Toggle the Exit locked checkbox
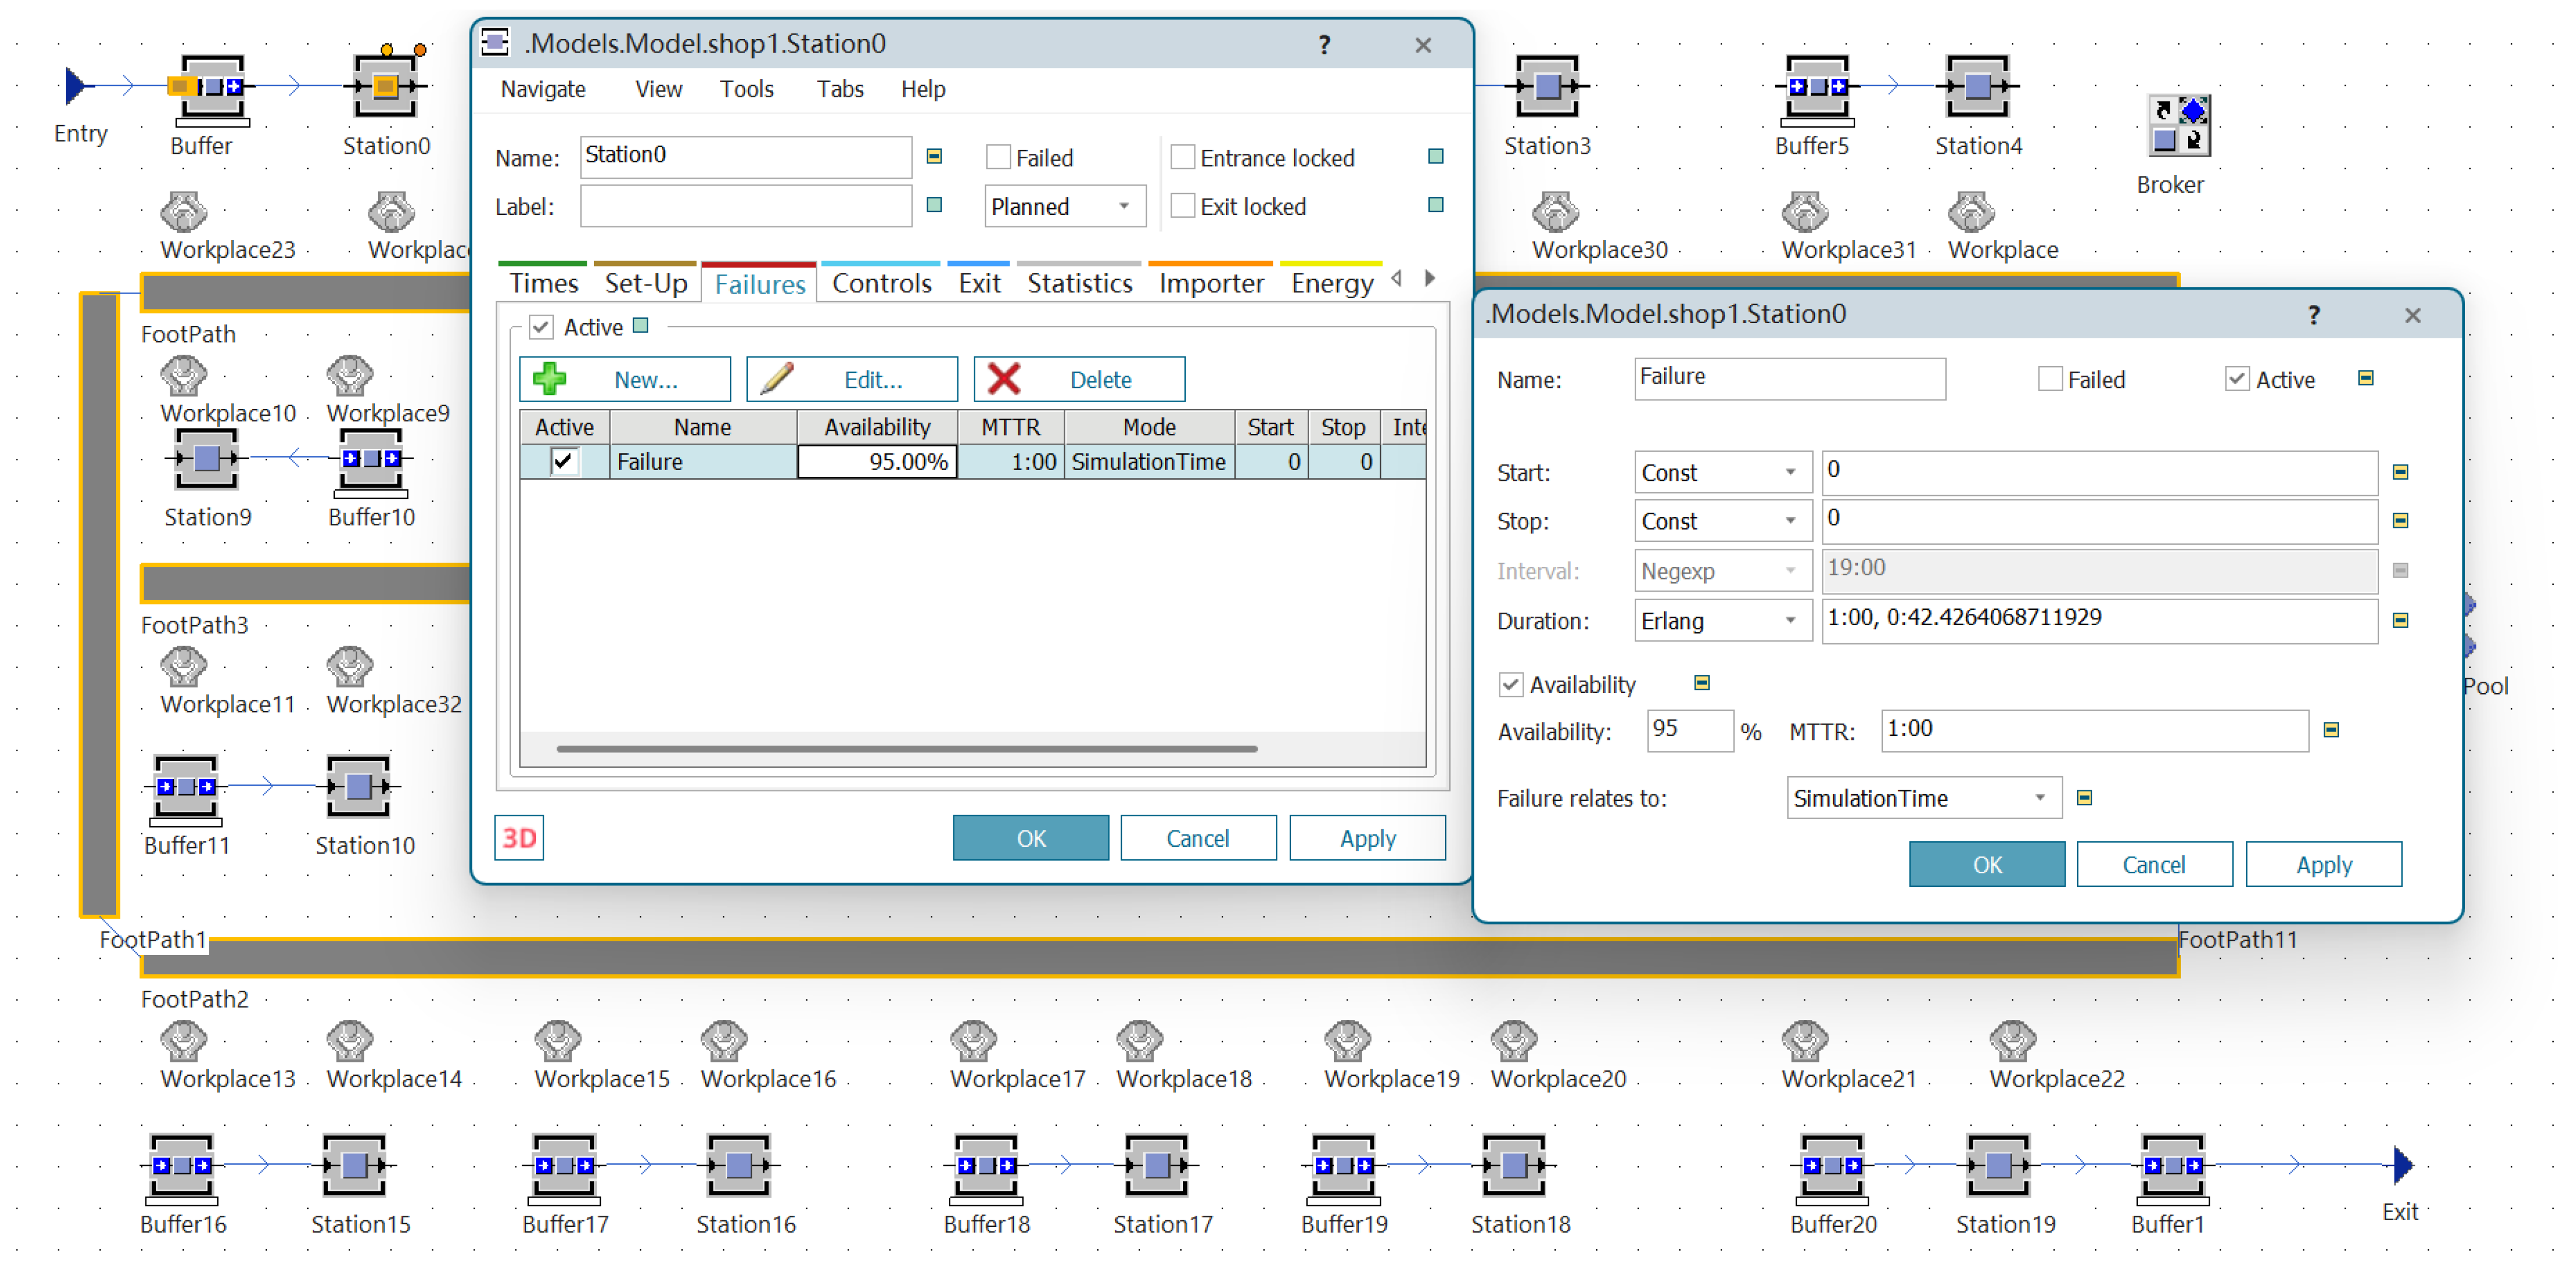The width and height of the screenshot is (2576, 1270). [x=1182, y=207]
